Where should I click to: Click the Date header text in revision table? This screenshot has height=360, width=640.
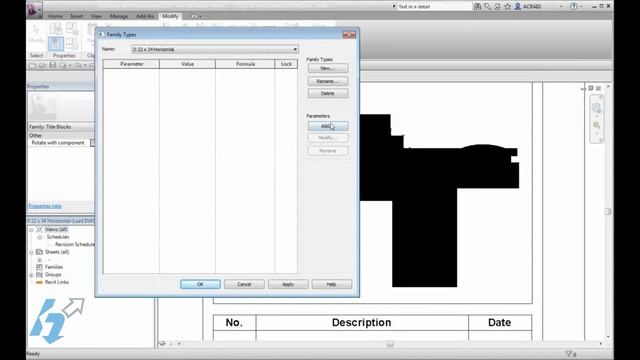click(499, 322)
